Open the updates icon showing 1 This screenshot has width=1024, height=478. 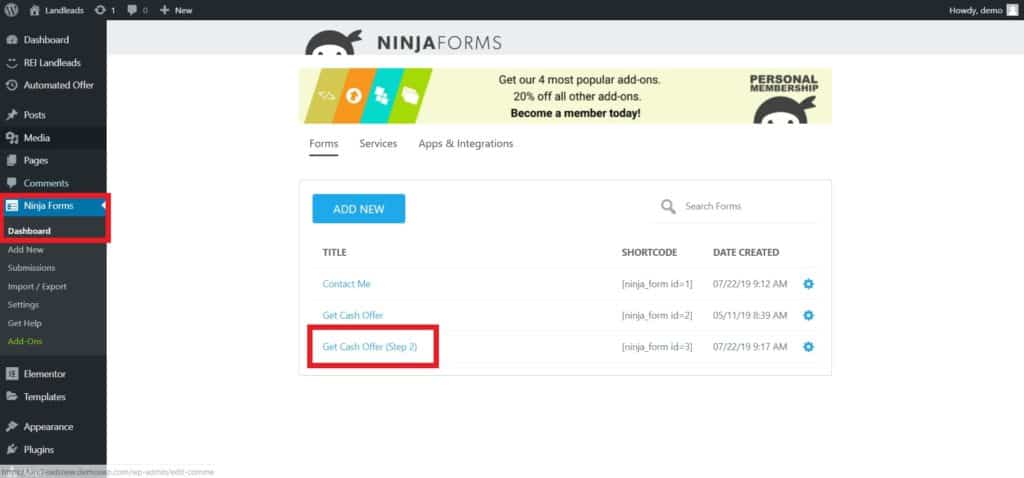point(105,10)
